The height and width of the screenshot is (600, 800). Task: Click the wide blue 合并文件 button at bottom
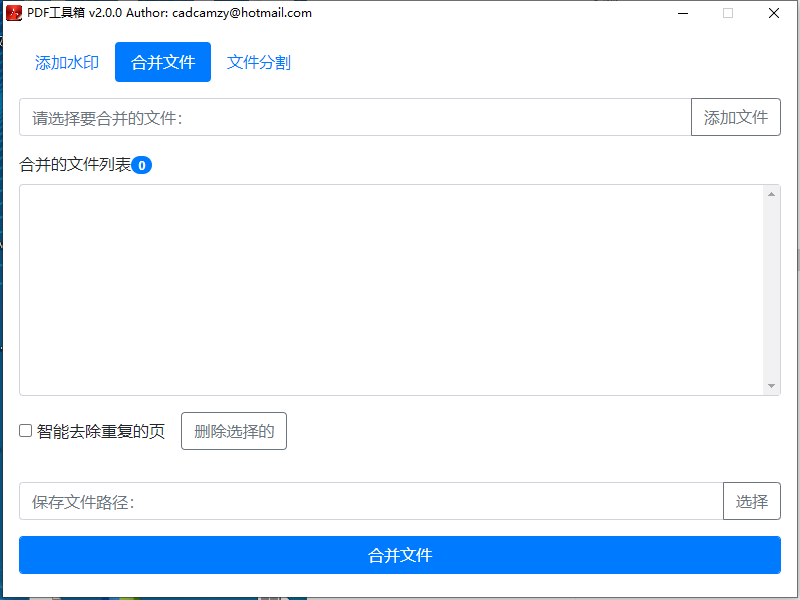pyautogui.click(x=400, y=555)
